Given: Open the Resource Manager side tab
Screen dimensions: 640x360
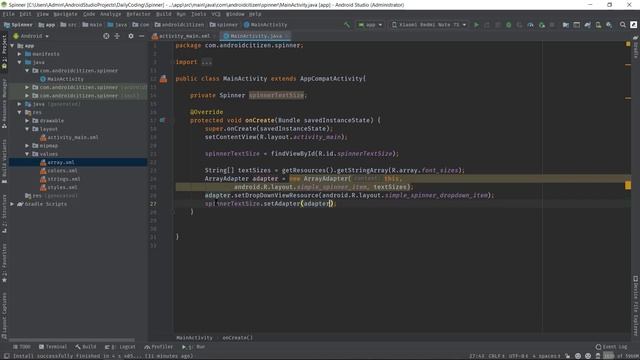Looking at the screenshot, I should [x=4, y=103].
